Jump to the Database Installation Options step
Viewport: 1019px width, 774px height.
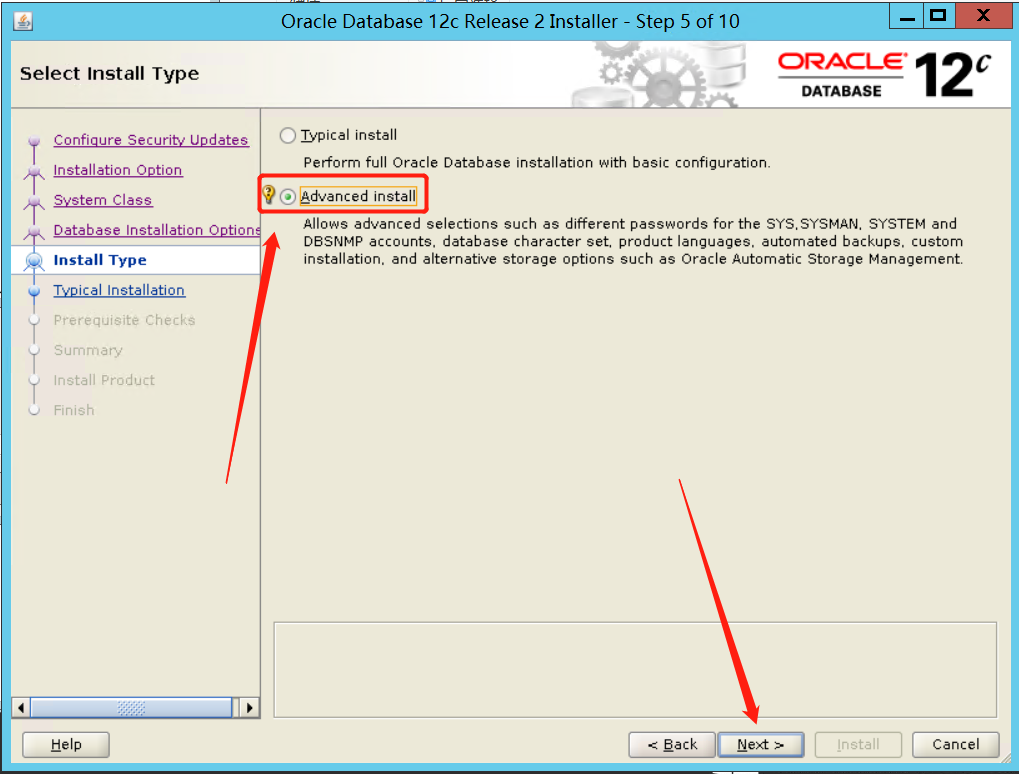pos(157,230)
